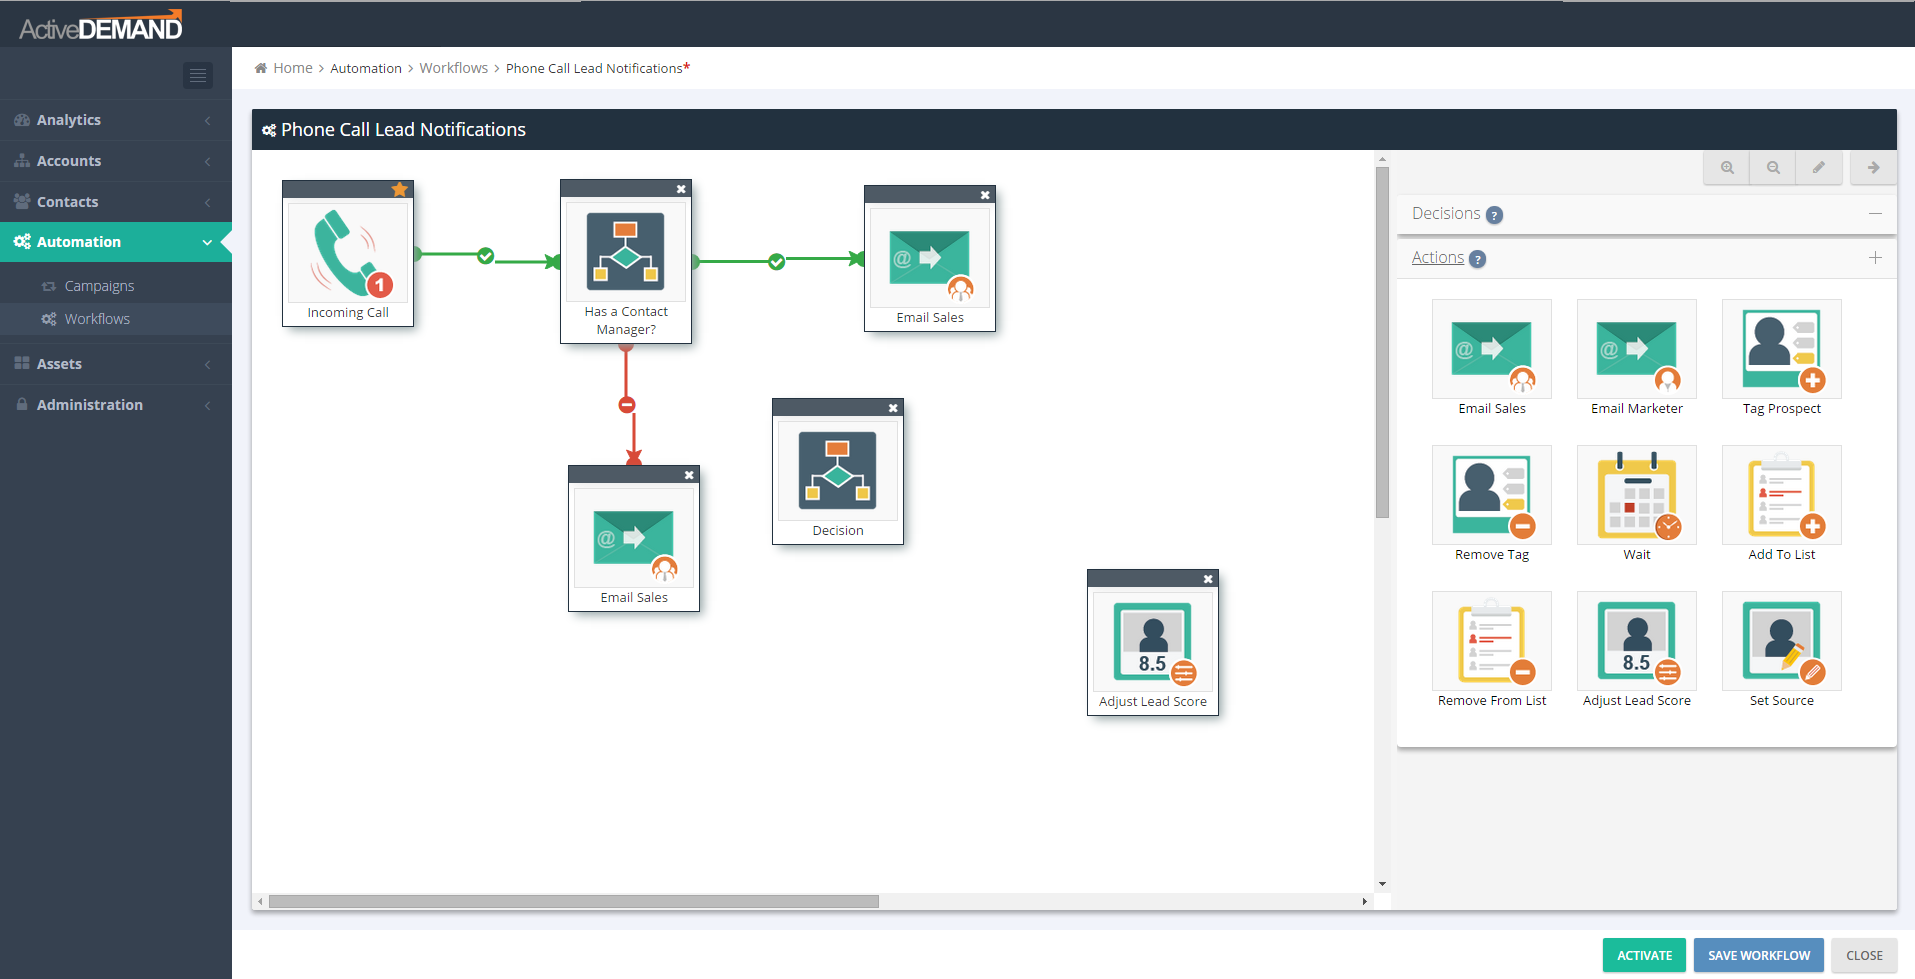The image size is (1915, 979).
Task: Click the canvas vertical scrollbar thumb
Action: (1382, 342)
